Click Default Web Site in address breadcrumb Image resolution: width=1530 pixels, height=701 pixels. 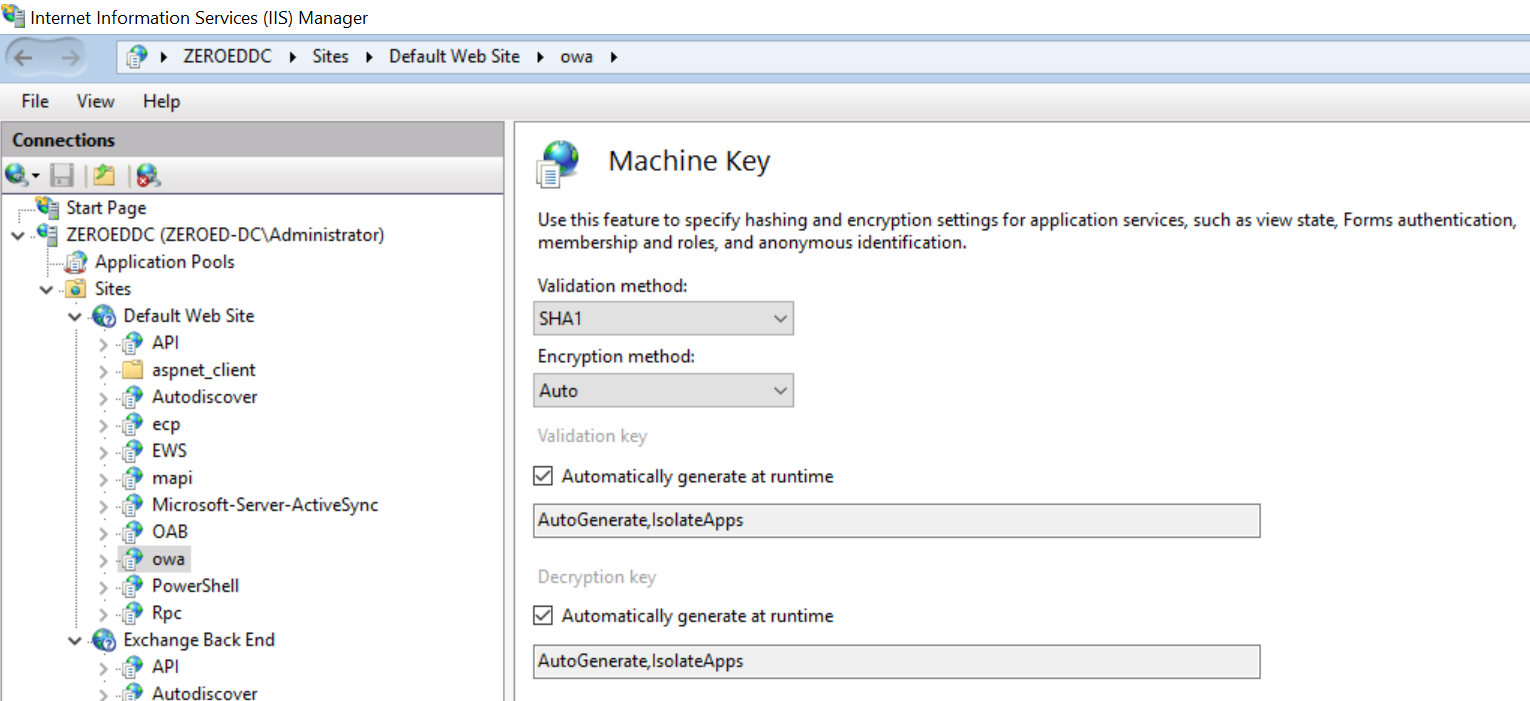[x=454, y=57]
